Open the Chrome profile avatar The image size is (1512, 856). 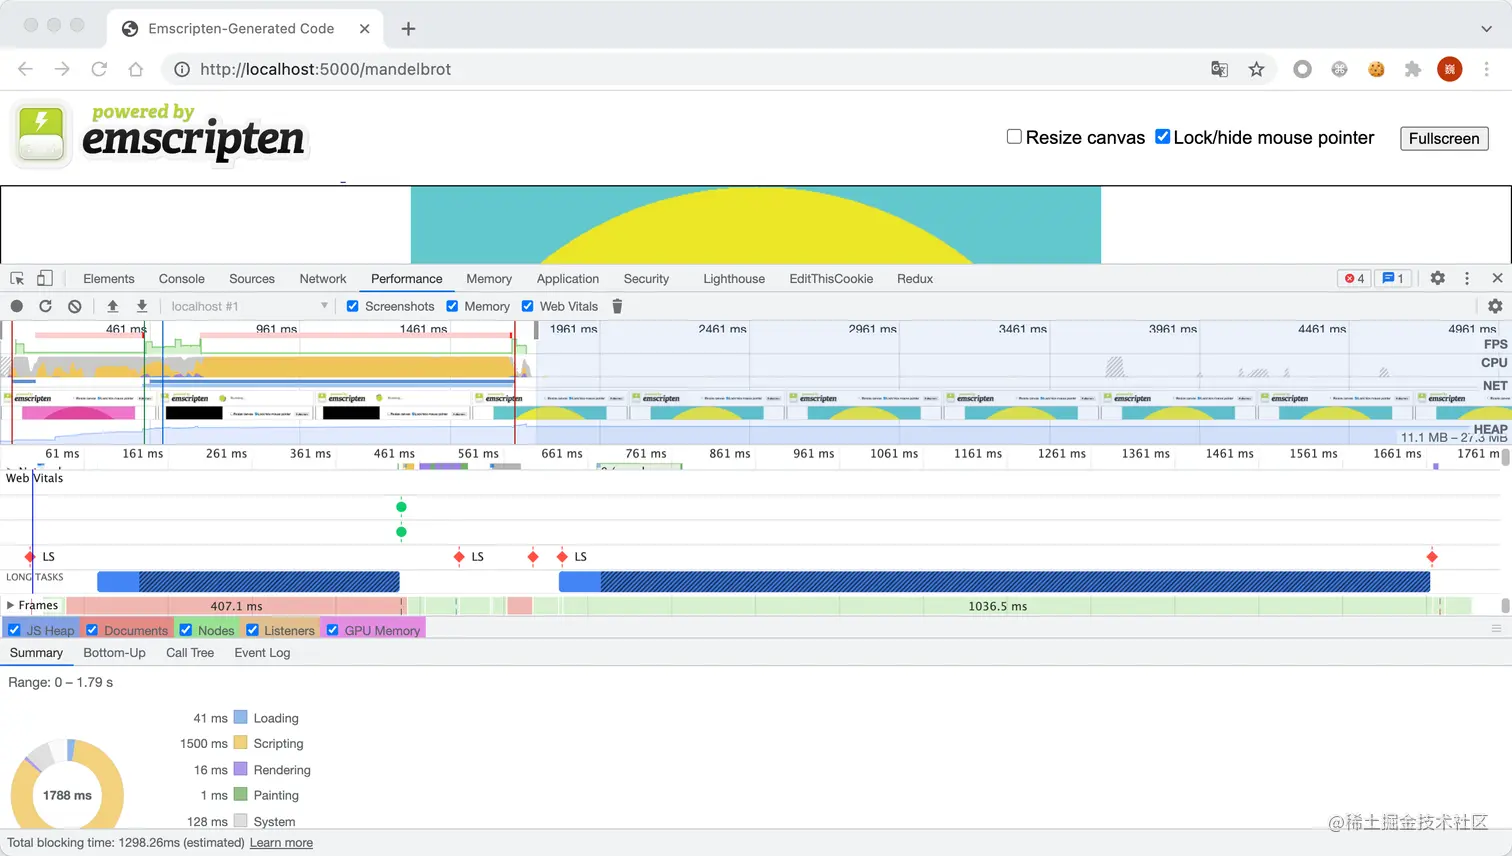coord(1449,69)
